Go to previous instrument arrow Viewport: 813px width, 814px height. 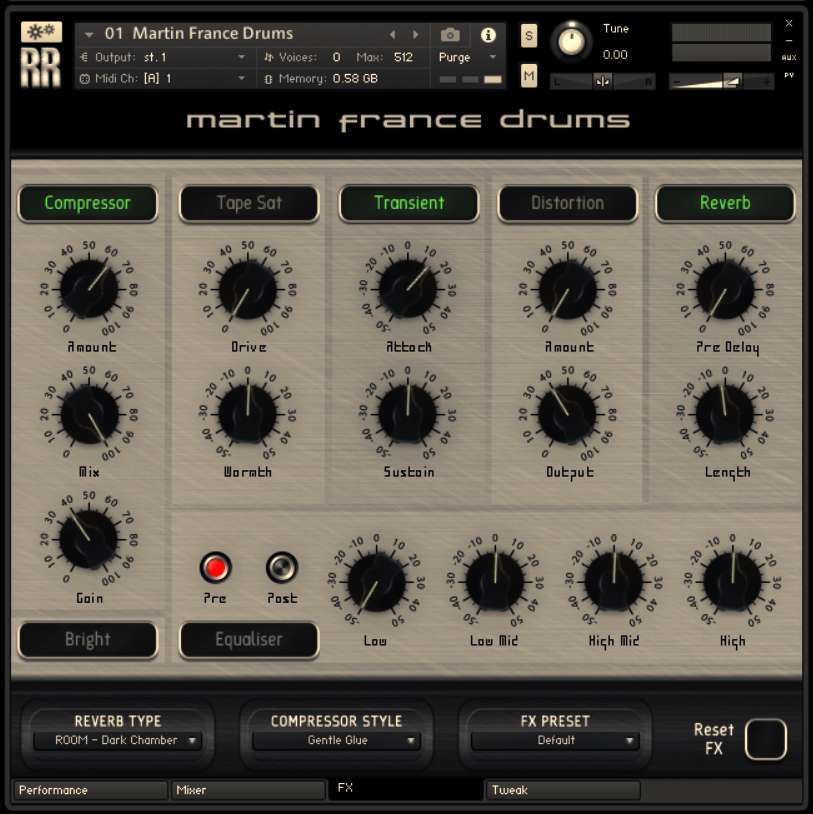(392, 34)
